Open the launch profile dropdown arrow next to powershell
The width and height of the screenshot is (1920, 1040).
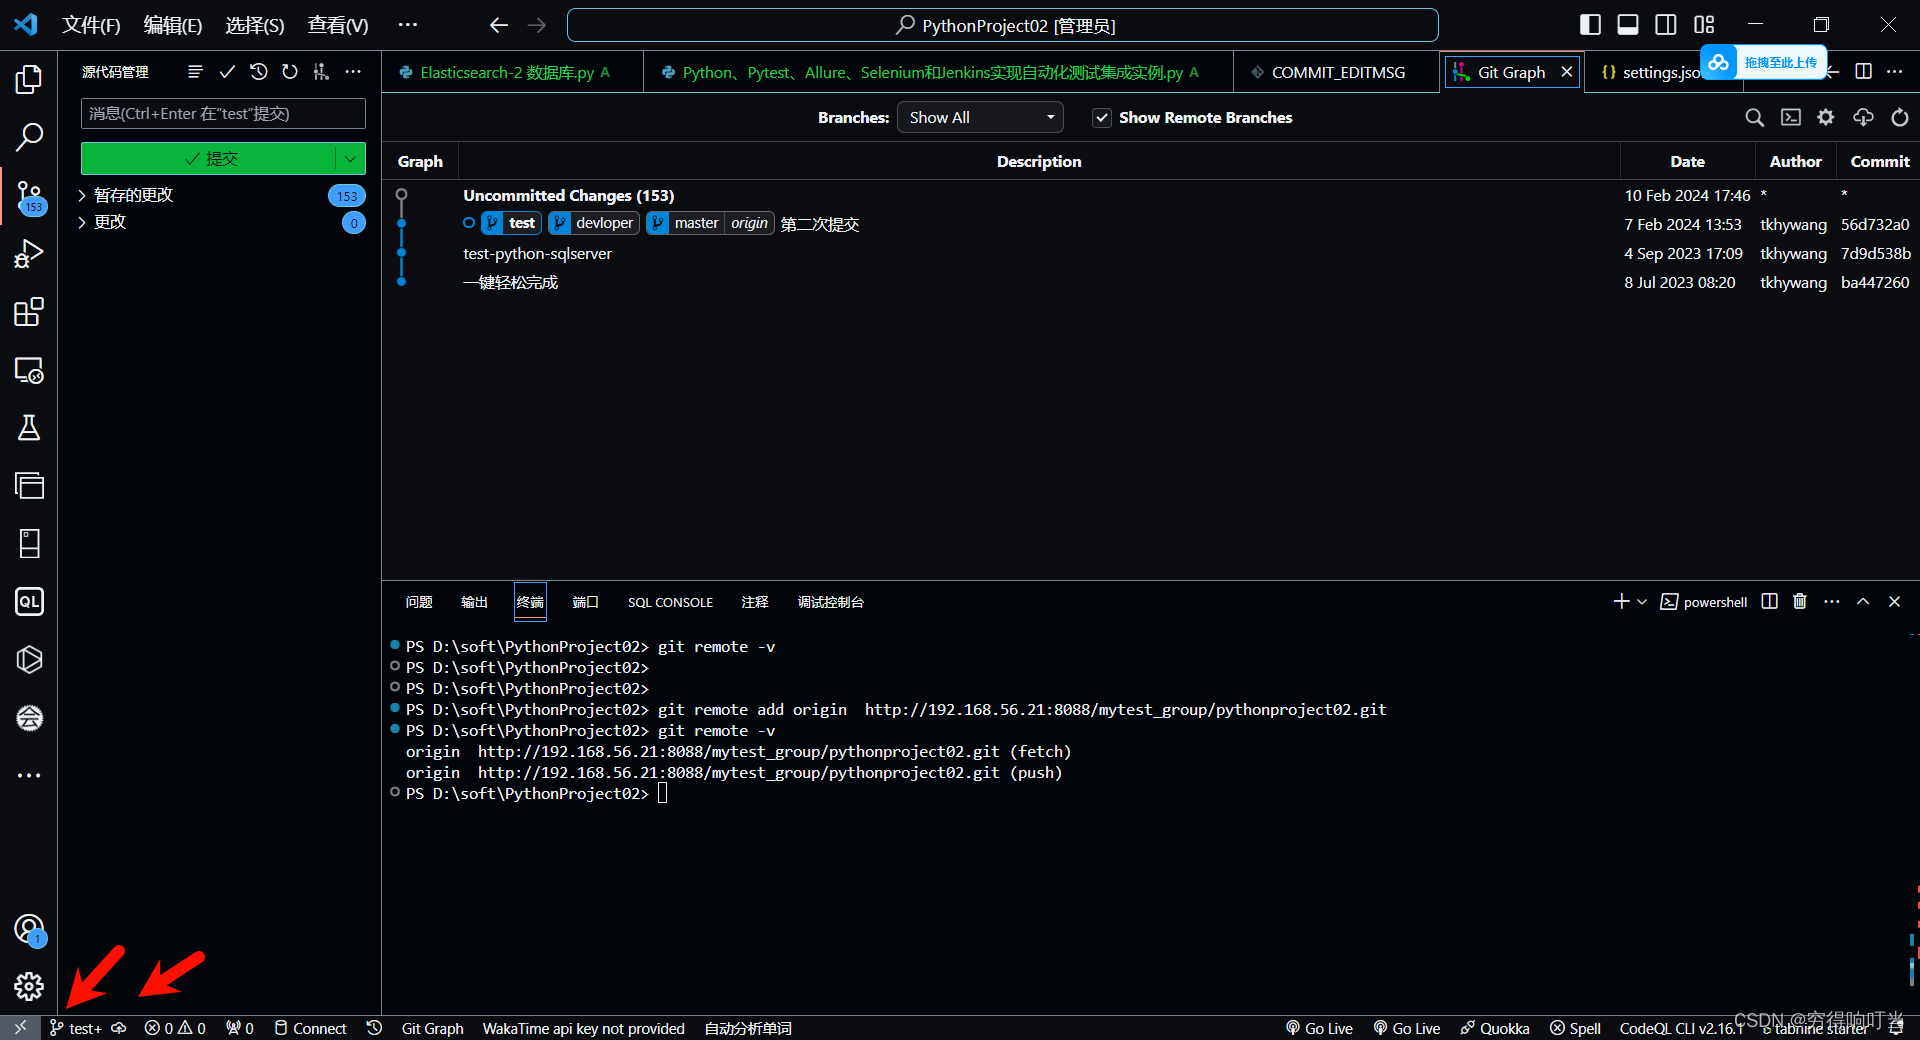coord(1640,602)
